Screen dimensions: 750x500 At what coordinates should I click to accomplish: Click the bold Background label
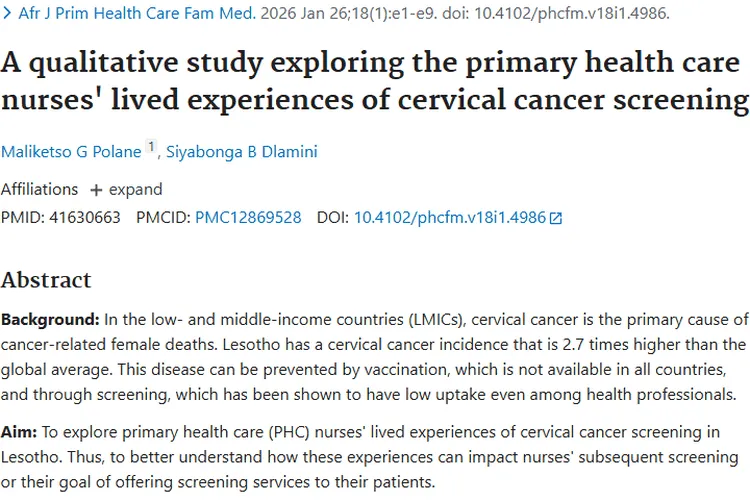tap(50, 320)
